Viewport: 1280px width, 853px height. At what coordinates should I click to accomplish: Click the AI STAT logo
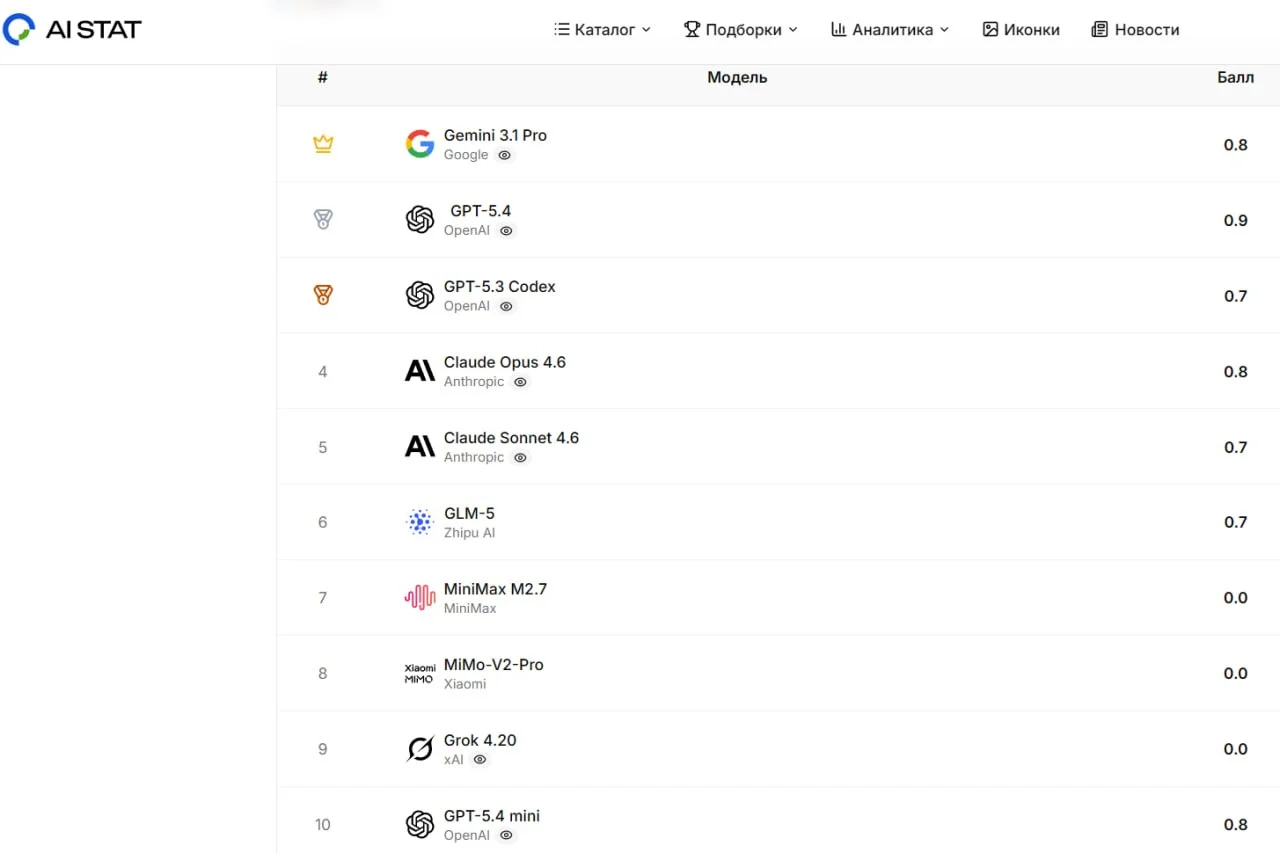(x=72, y=30)
